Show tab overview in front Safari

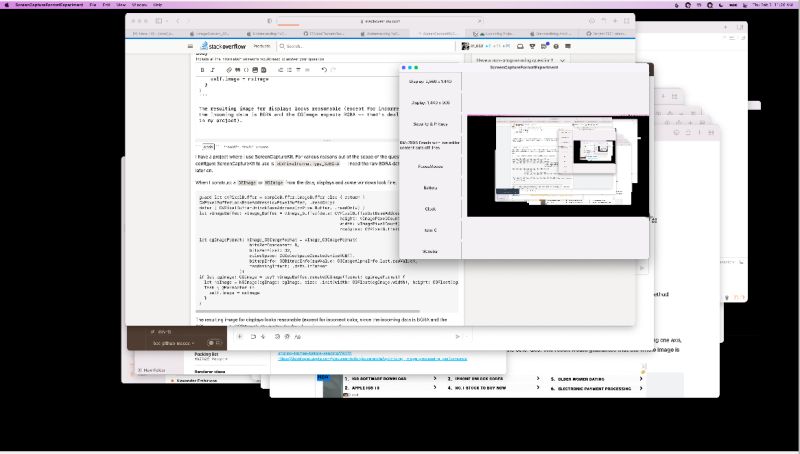[627, 21]
